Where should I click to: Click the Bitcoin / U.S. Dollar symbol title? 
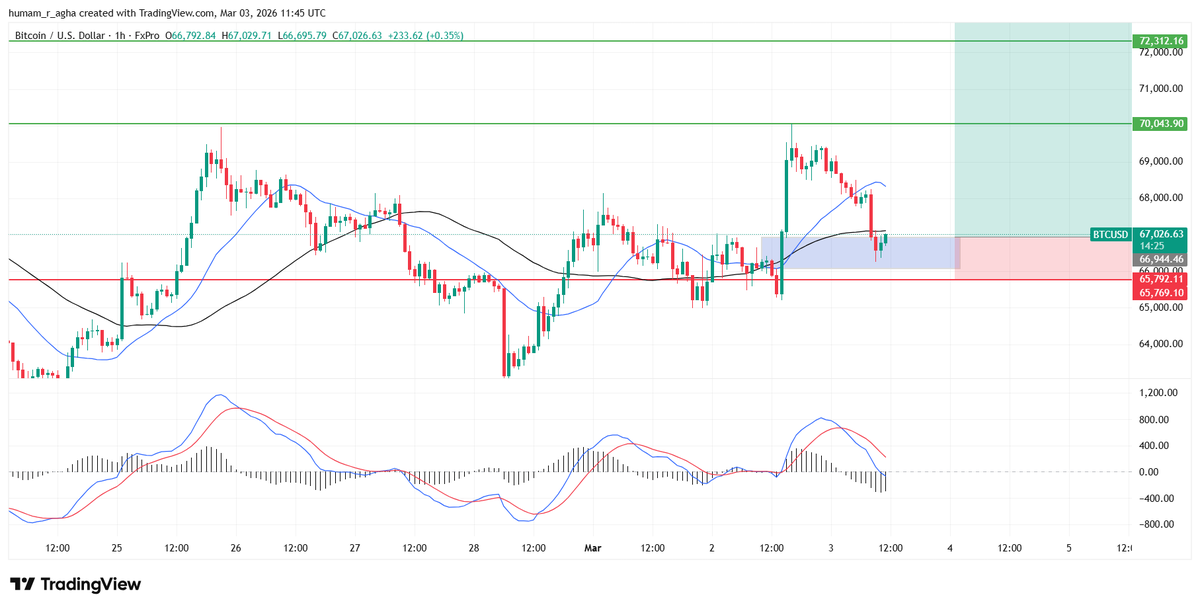coord(61,36)
